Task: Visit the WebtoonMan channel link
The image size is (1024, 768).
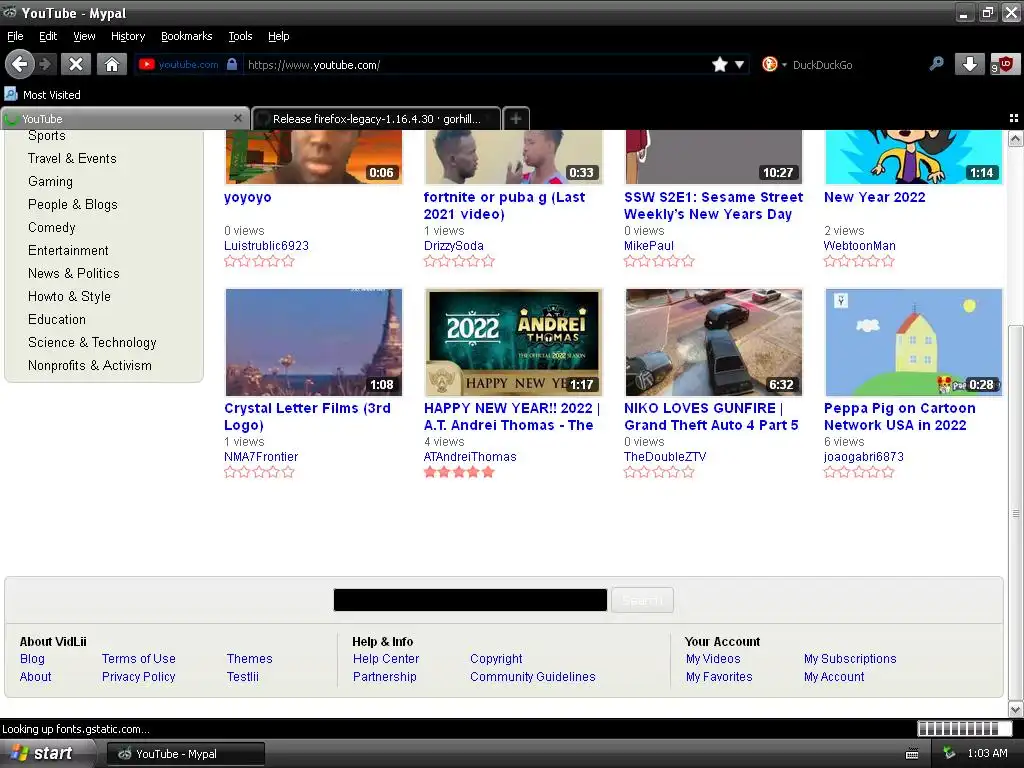Action: (859, 246)
